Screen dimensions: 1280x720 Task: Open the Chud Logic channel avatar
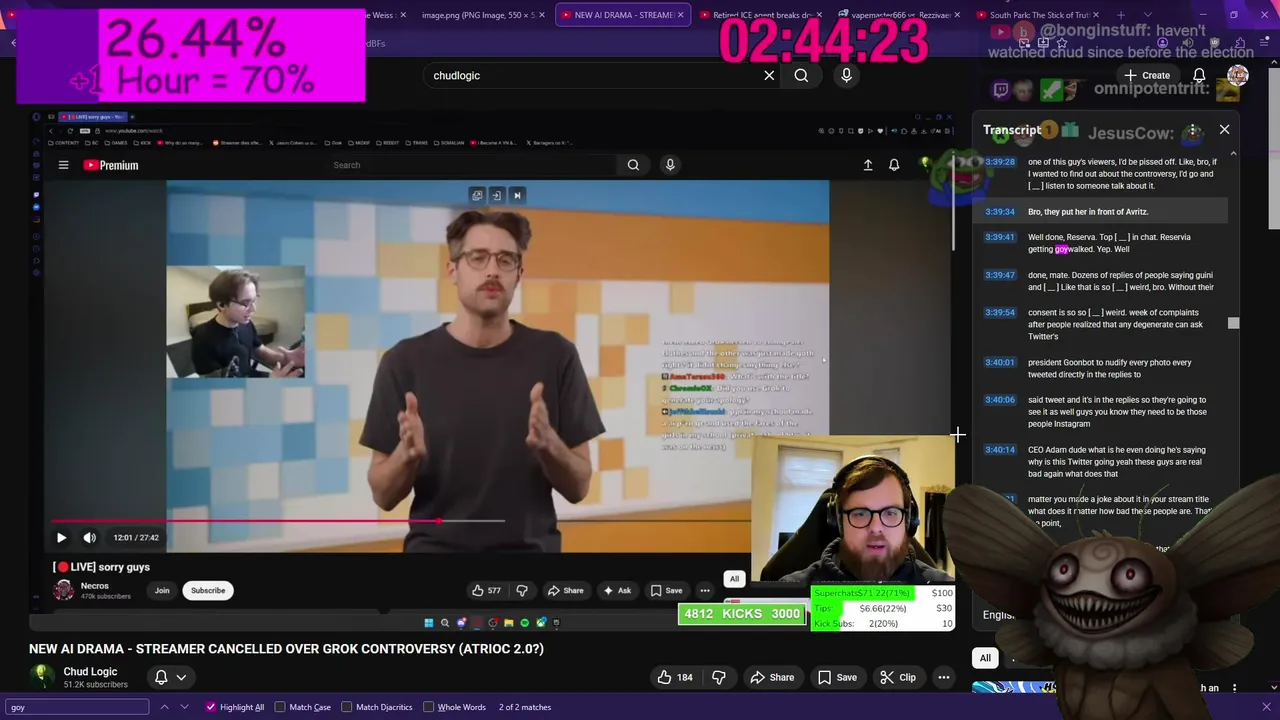[x=42, y=677]
